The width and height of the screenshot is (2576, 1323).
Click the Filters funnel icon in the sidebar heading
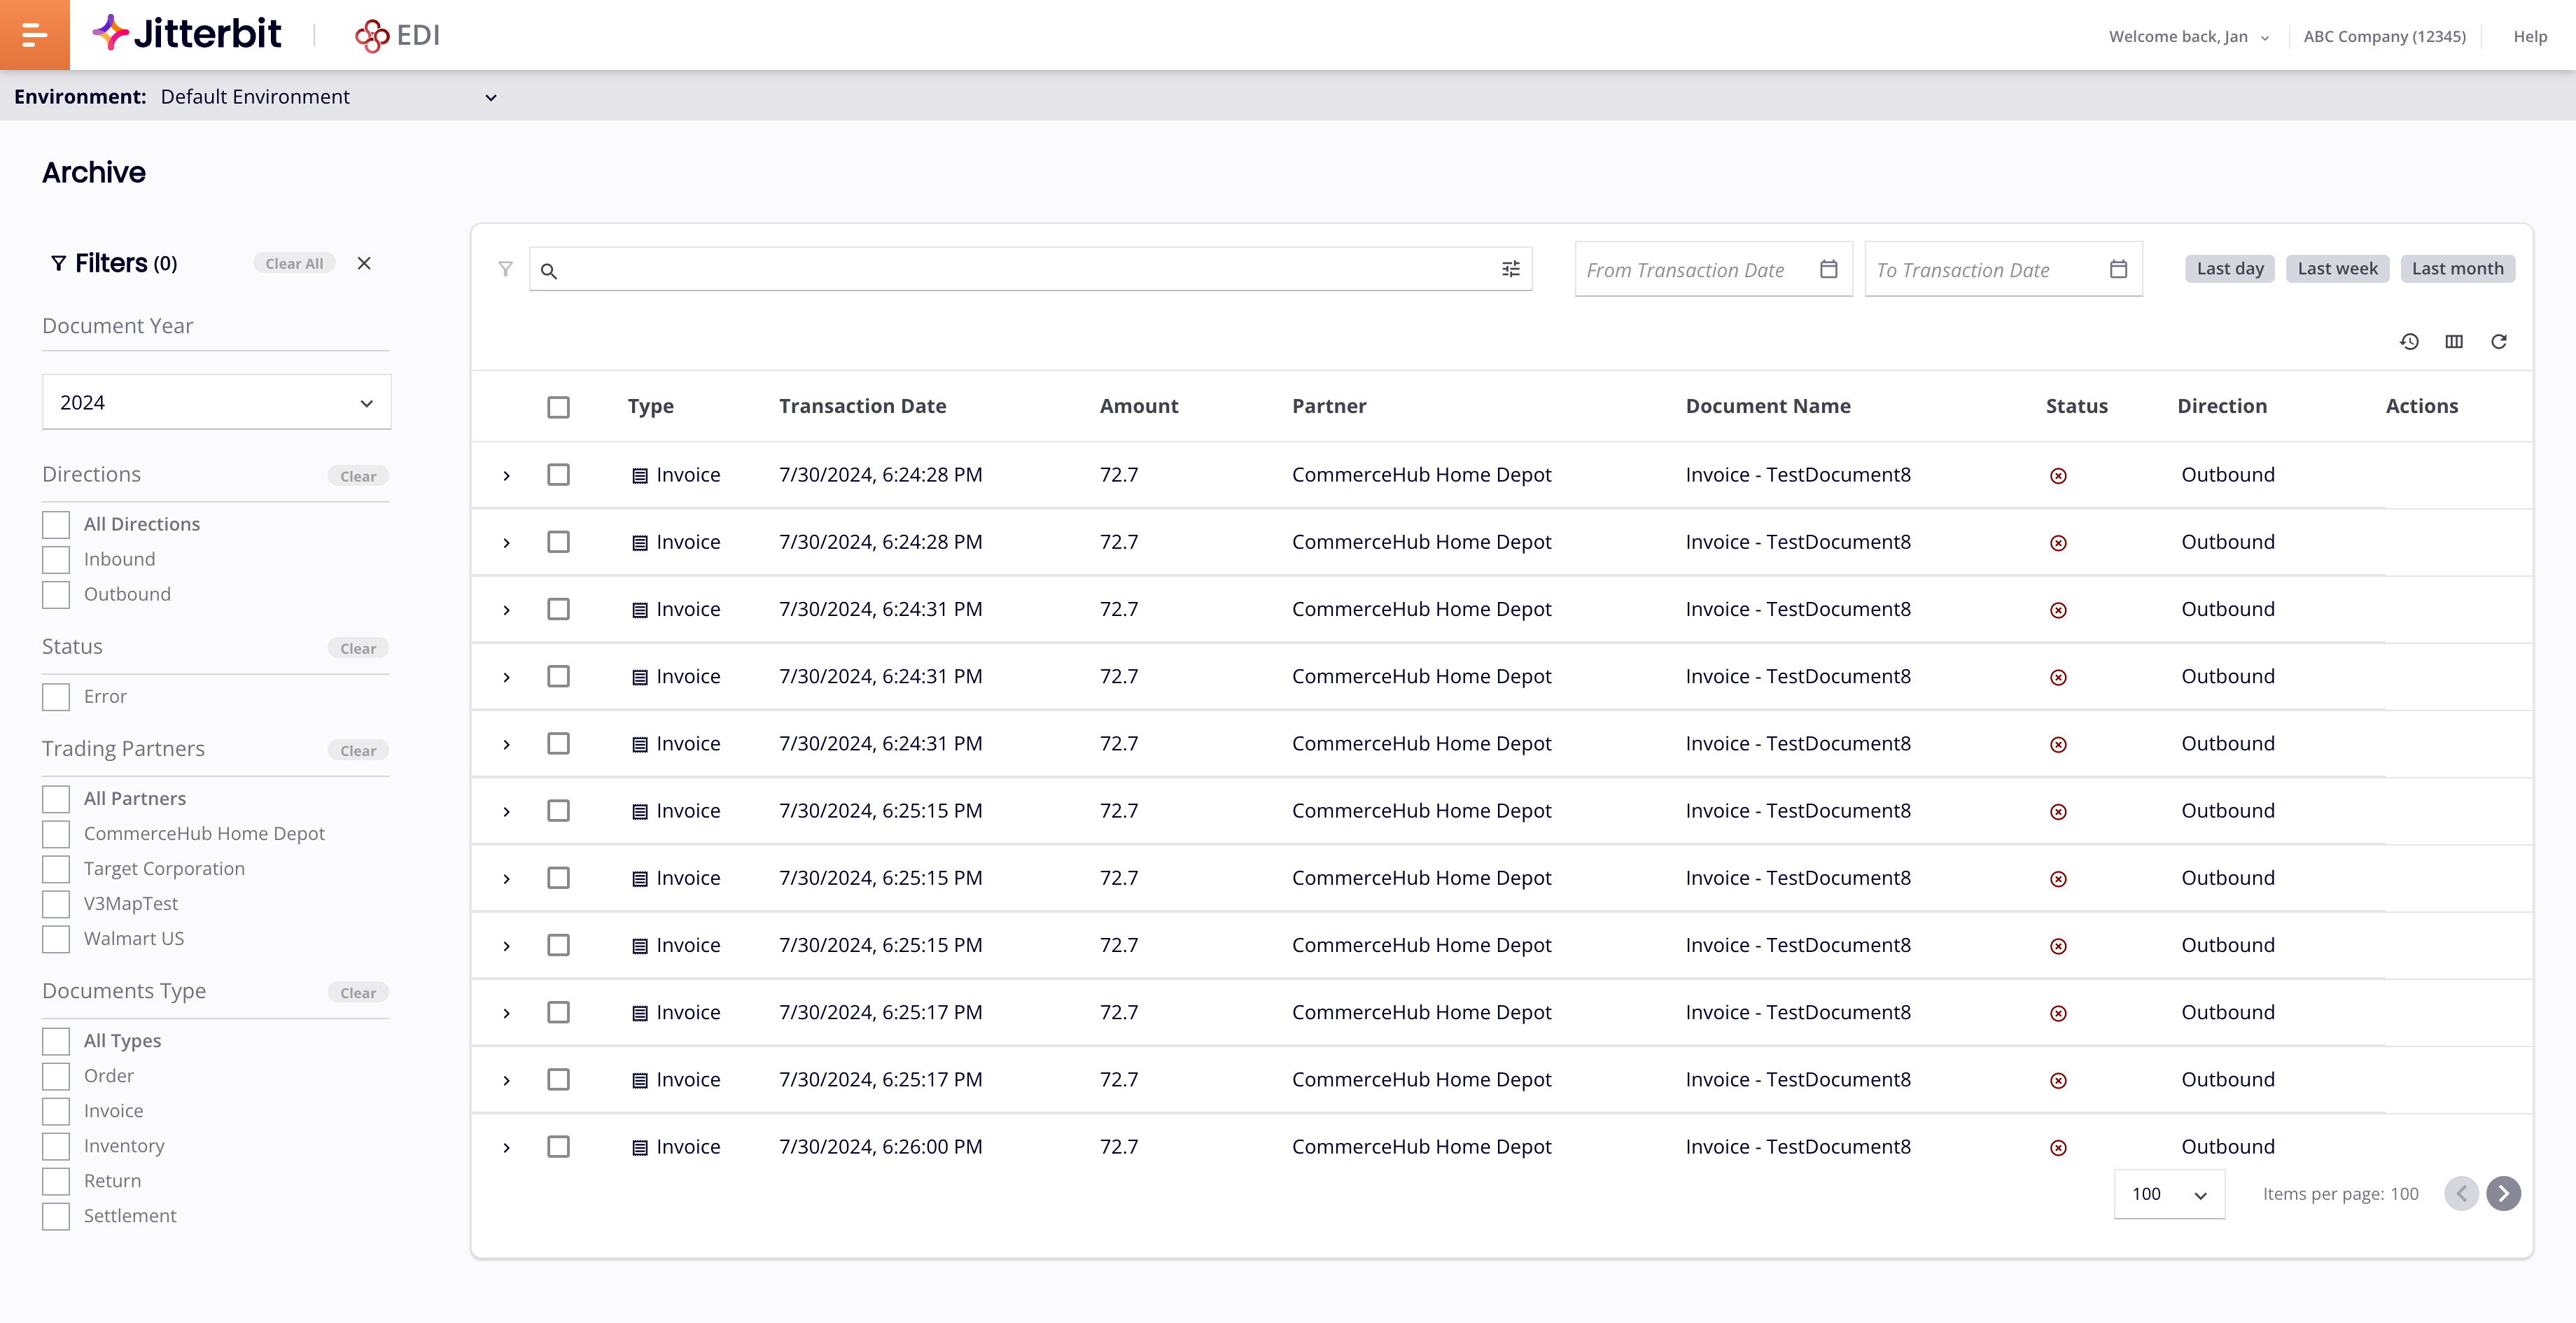[x=58, y=263]
